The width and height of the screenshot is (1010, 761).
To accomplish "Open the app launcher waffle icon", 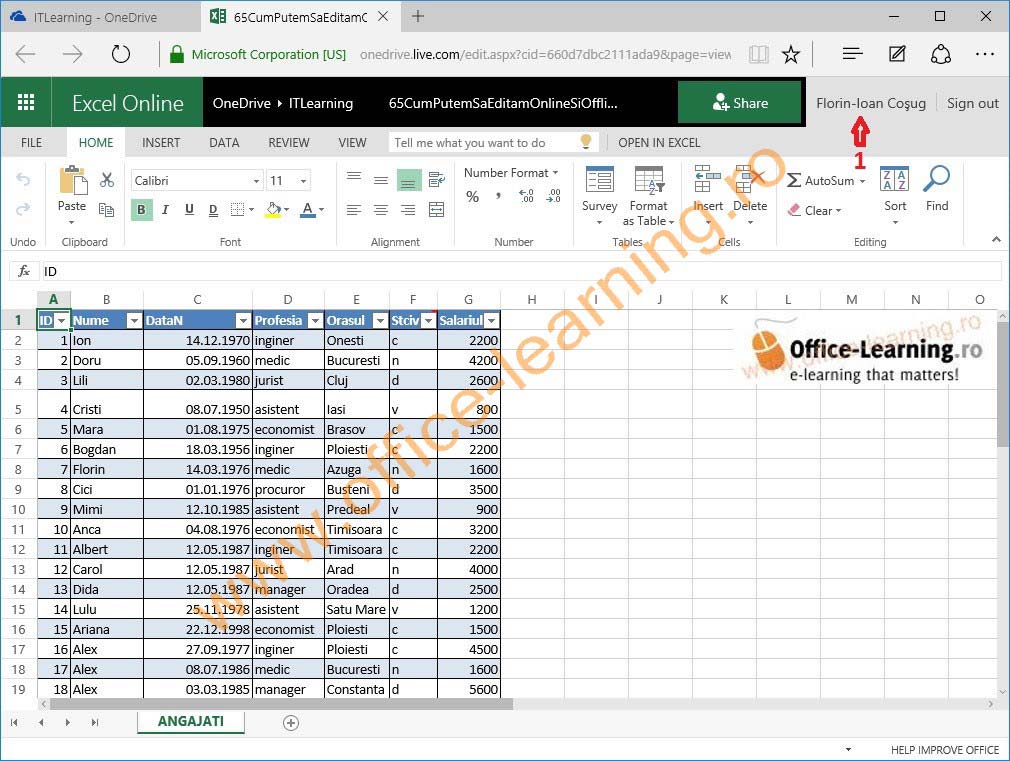I will coord(26,102).
